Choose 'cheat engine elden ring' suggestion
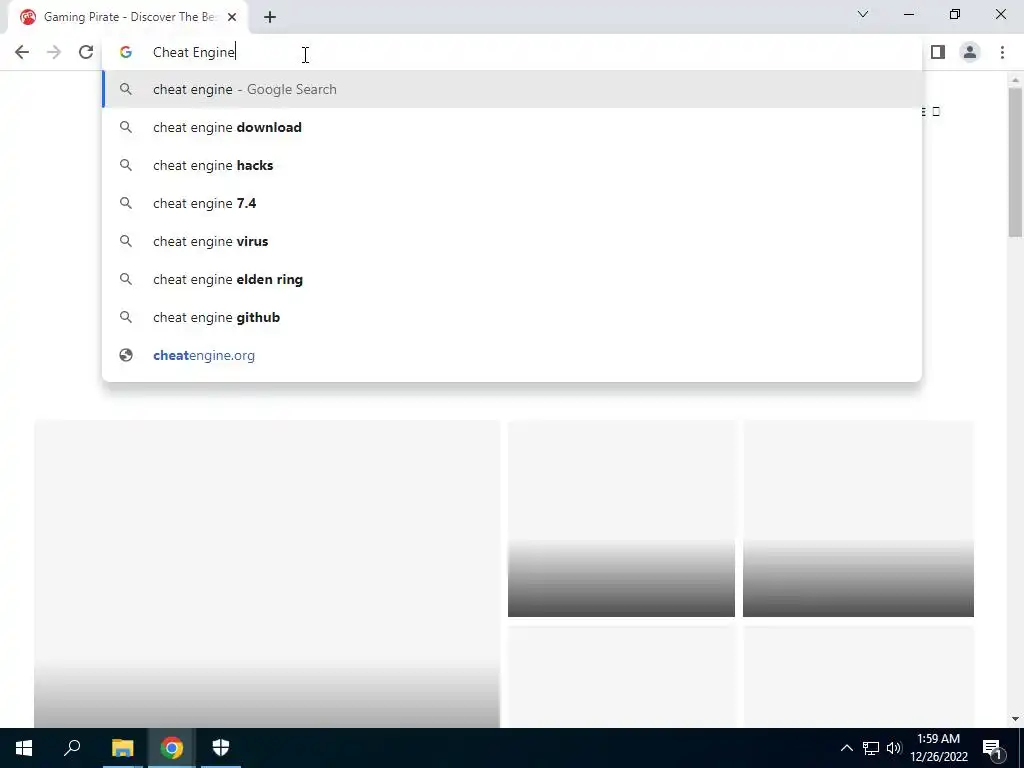The width and height of the screenshot is (1024, 768). [x=512, y=280]
